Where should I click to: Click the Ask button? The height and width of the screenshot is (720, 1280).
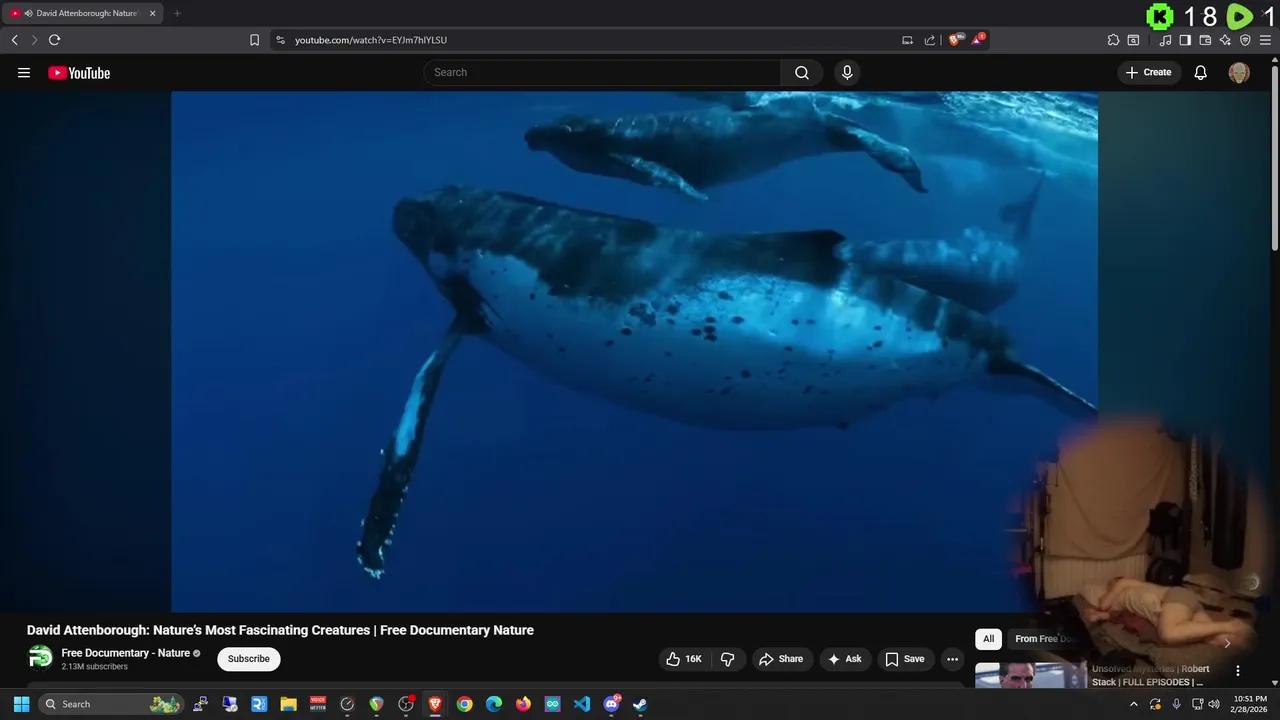(845, 659)
